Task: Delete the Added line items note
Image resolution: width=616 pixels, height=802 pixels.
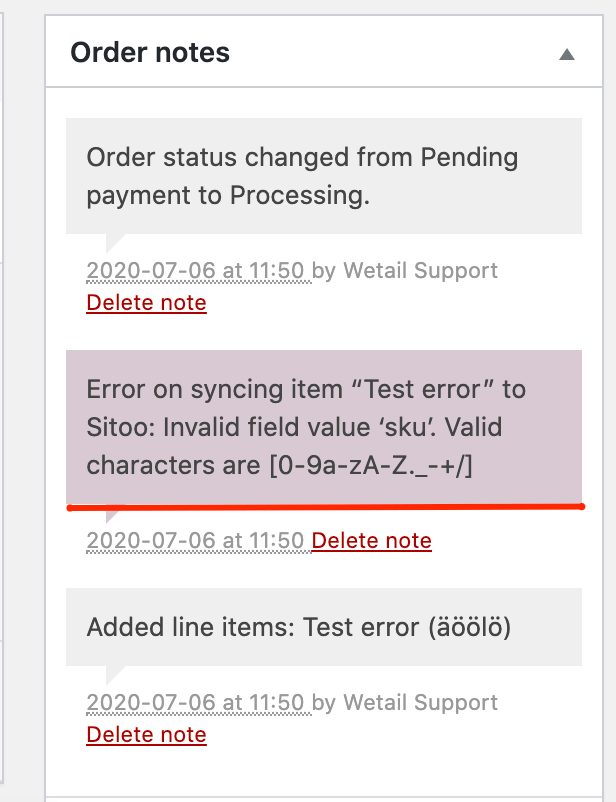Action: point(146,735)
